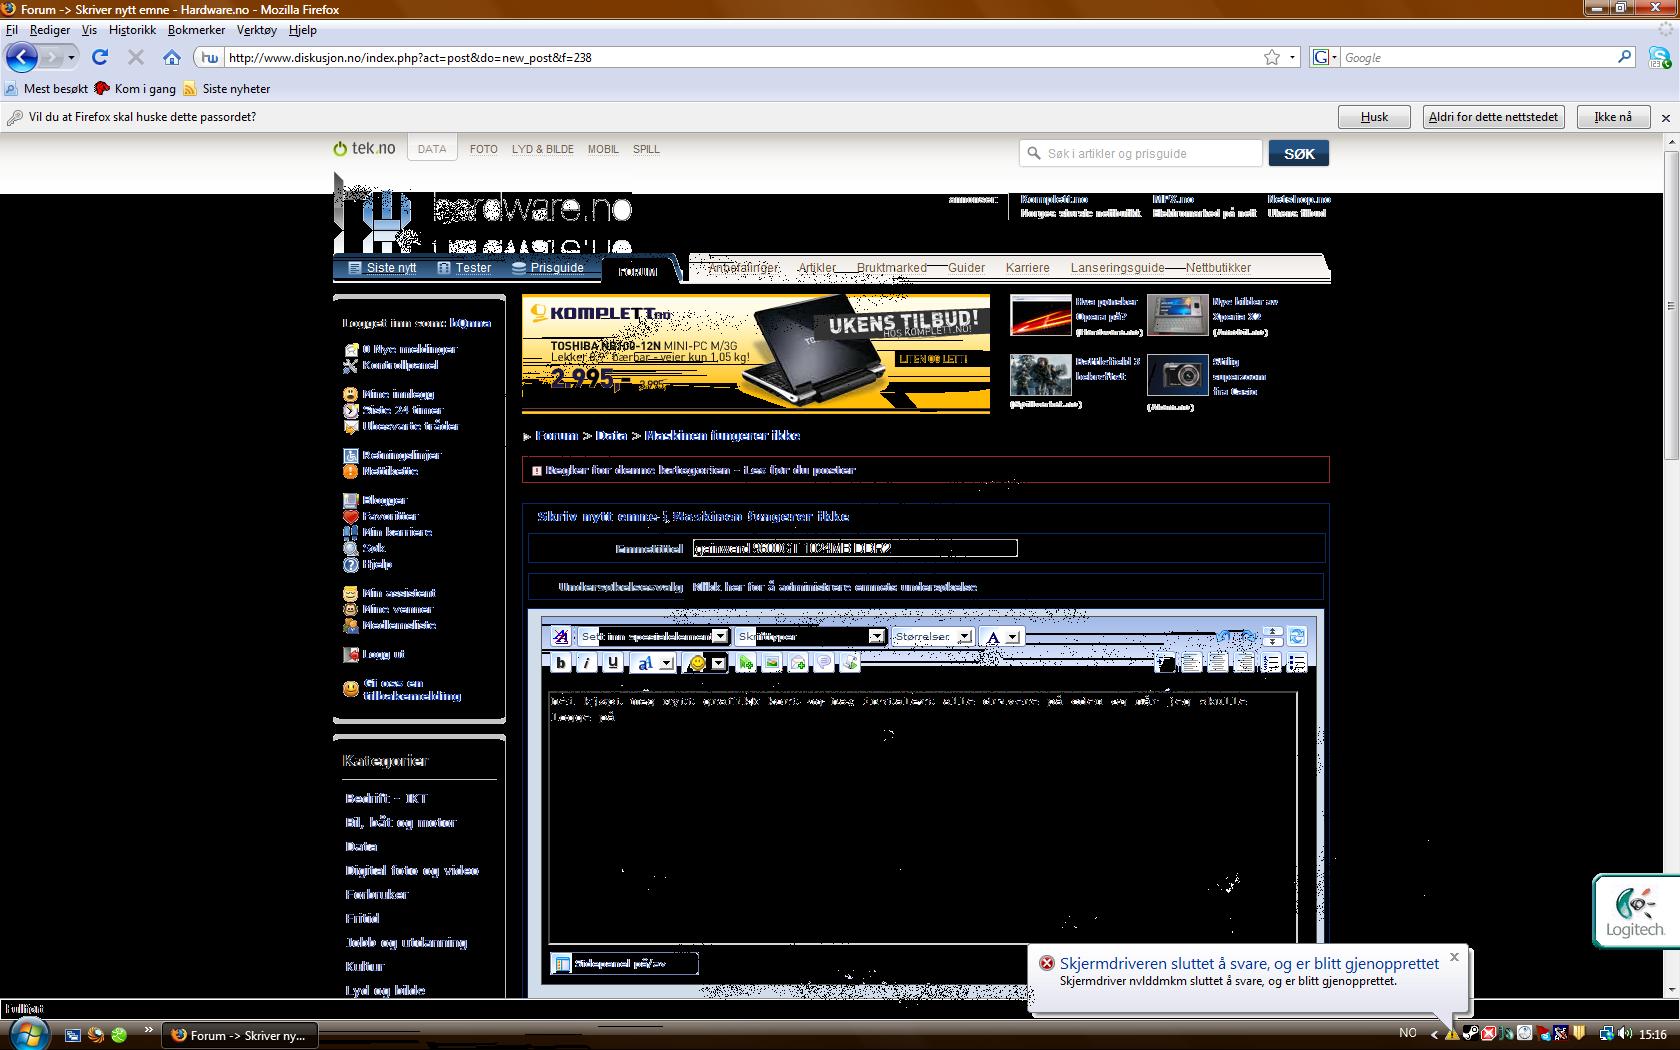
Task: Open the Verktøy menu
Action: pyautogui.click(x=256, y=30)
